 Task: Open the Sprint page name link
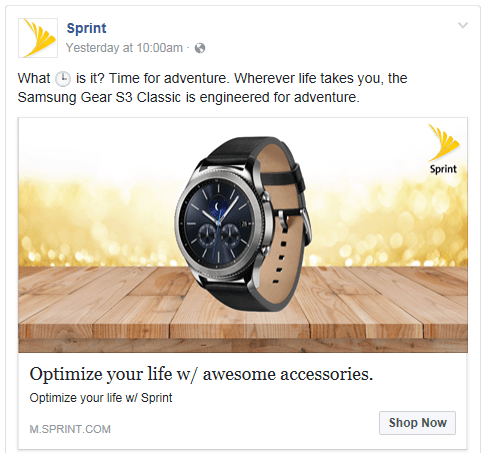click(x=86, y=28)
